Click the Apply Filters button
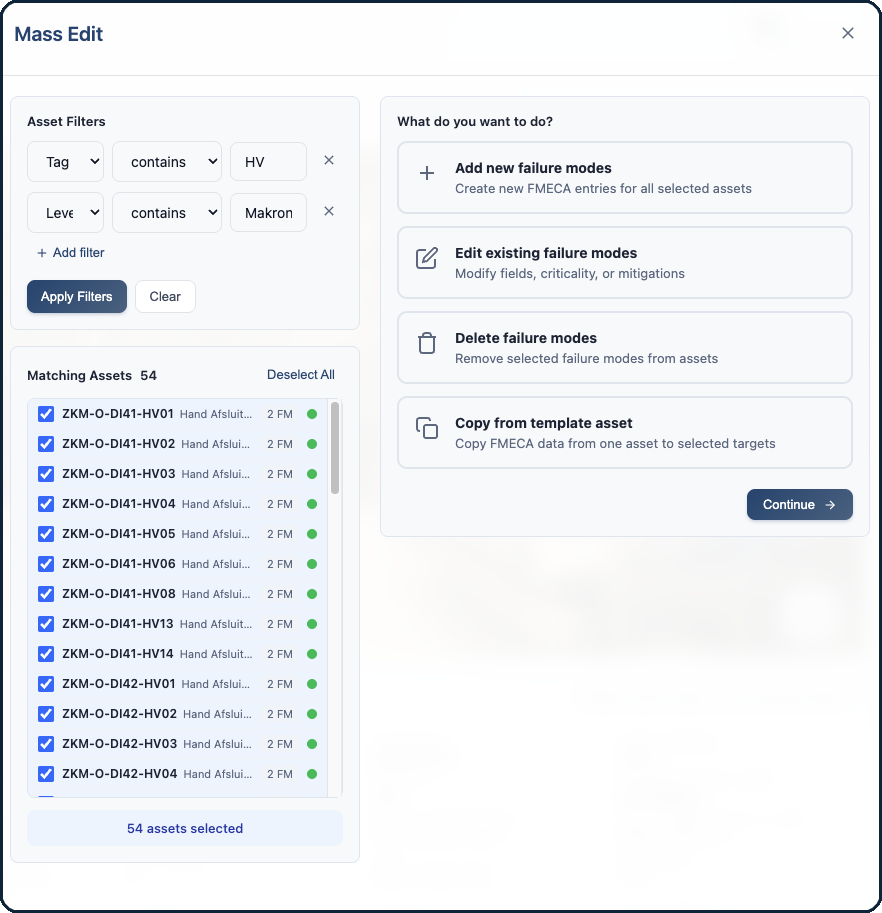Viewport: 882px width, 913px height. 76,296
